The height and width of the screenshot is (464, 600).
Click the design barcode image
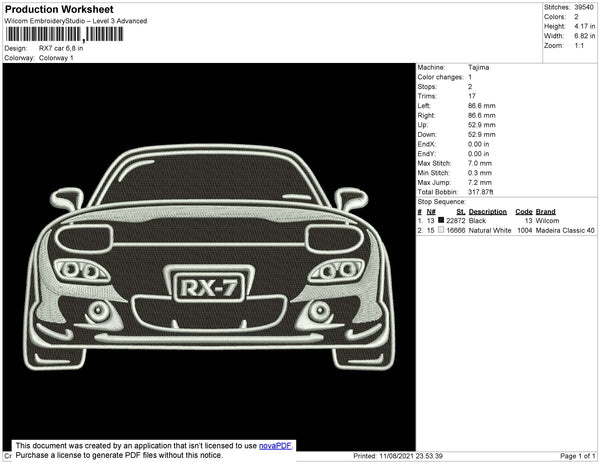pos(64,35)
